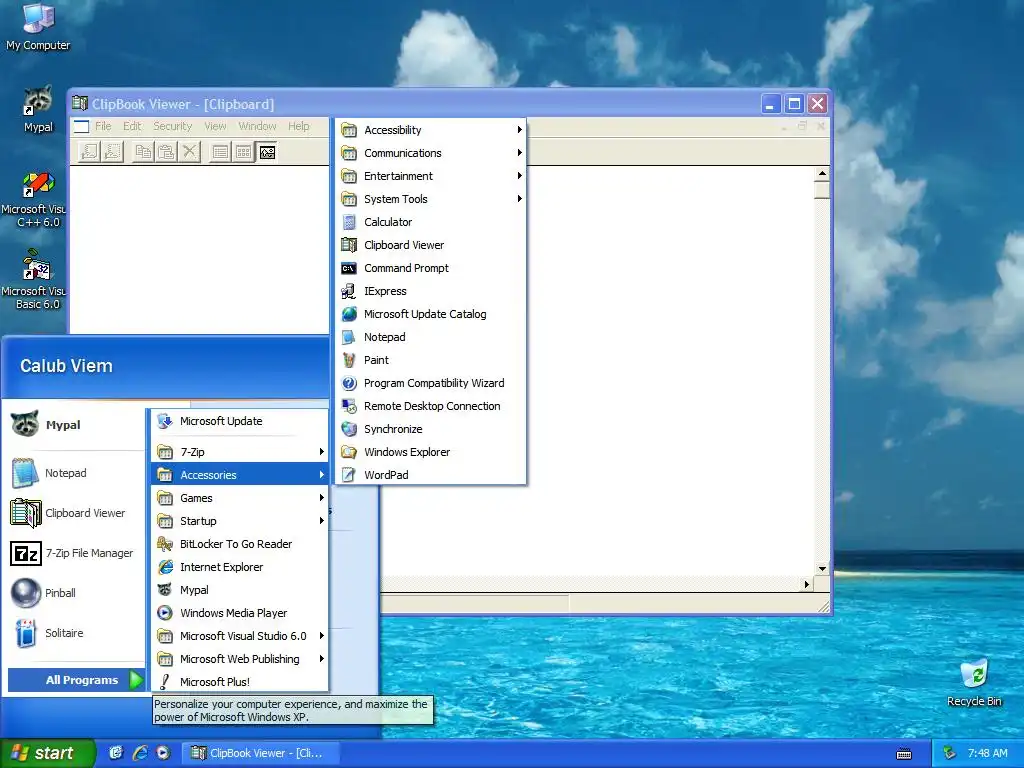Click the on-screen keyboard tray icon

pyautogui.click(x=904, y=754)
